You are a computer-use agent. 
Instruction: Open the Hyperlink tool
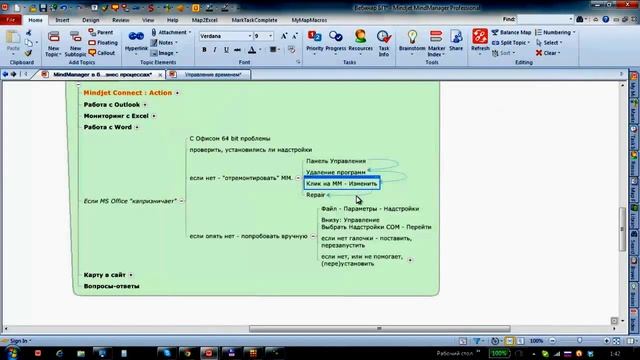point(136,42)
